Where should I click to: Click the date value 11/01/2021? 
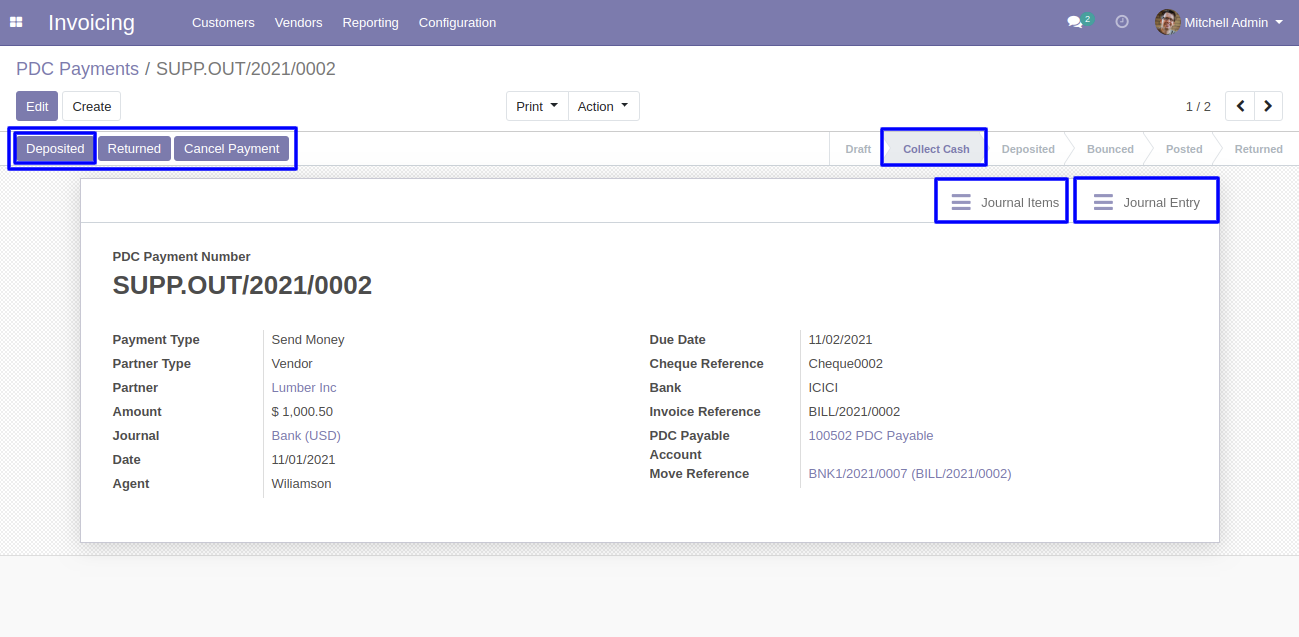click(x=304, y=460)
